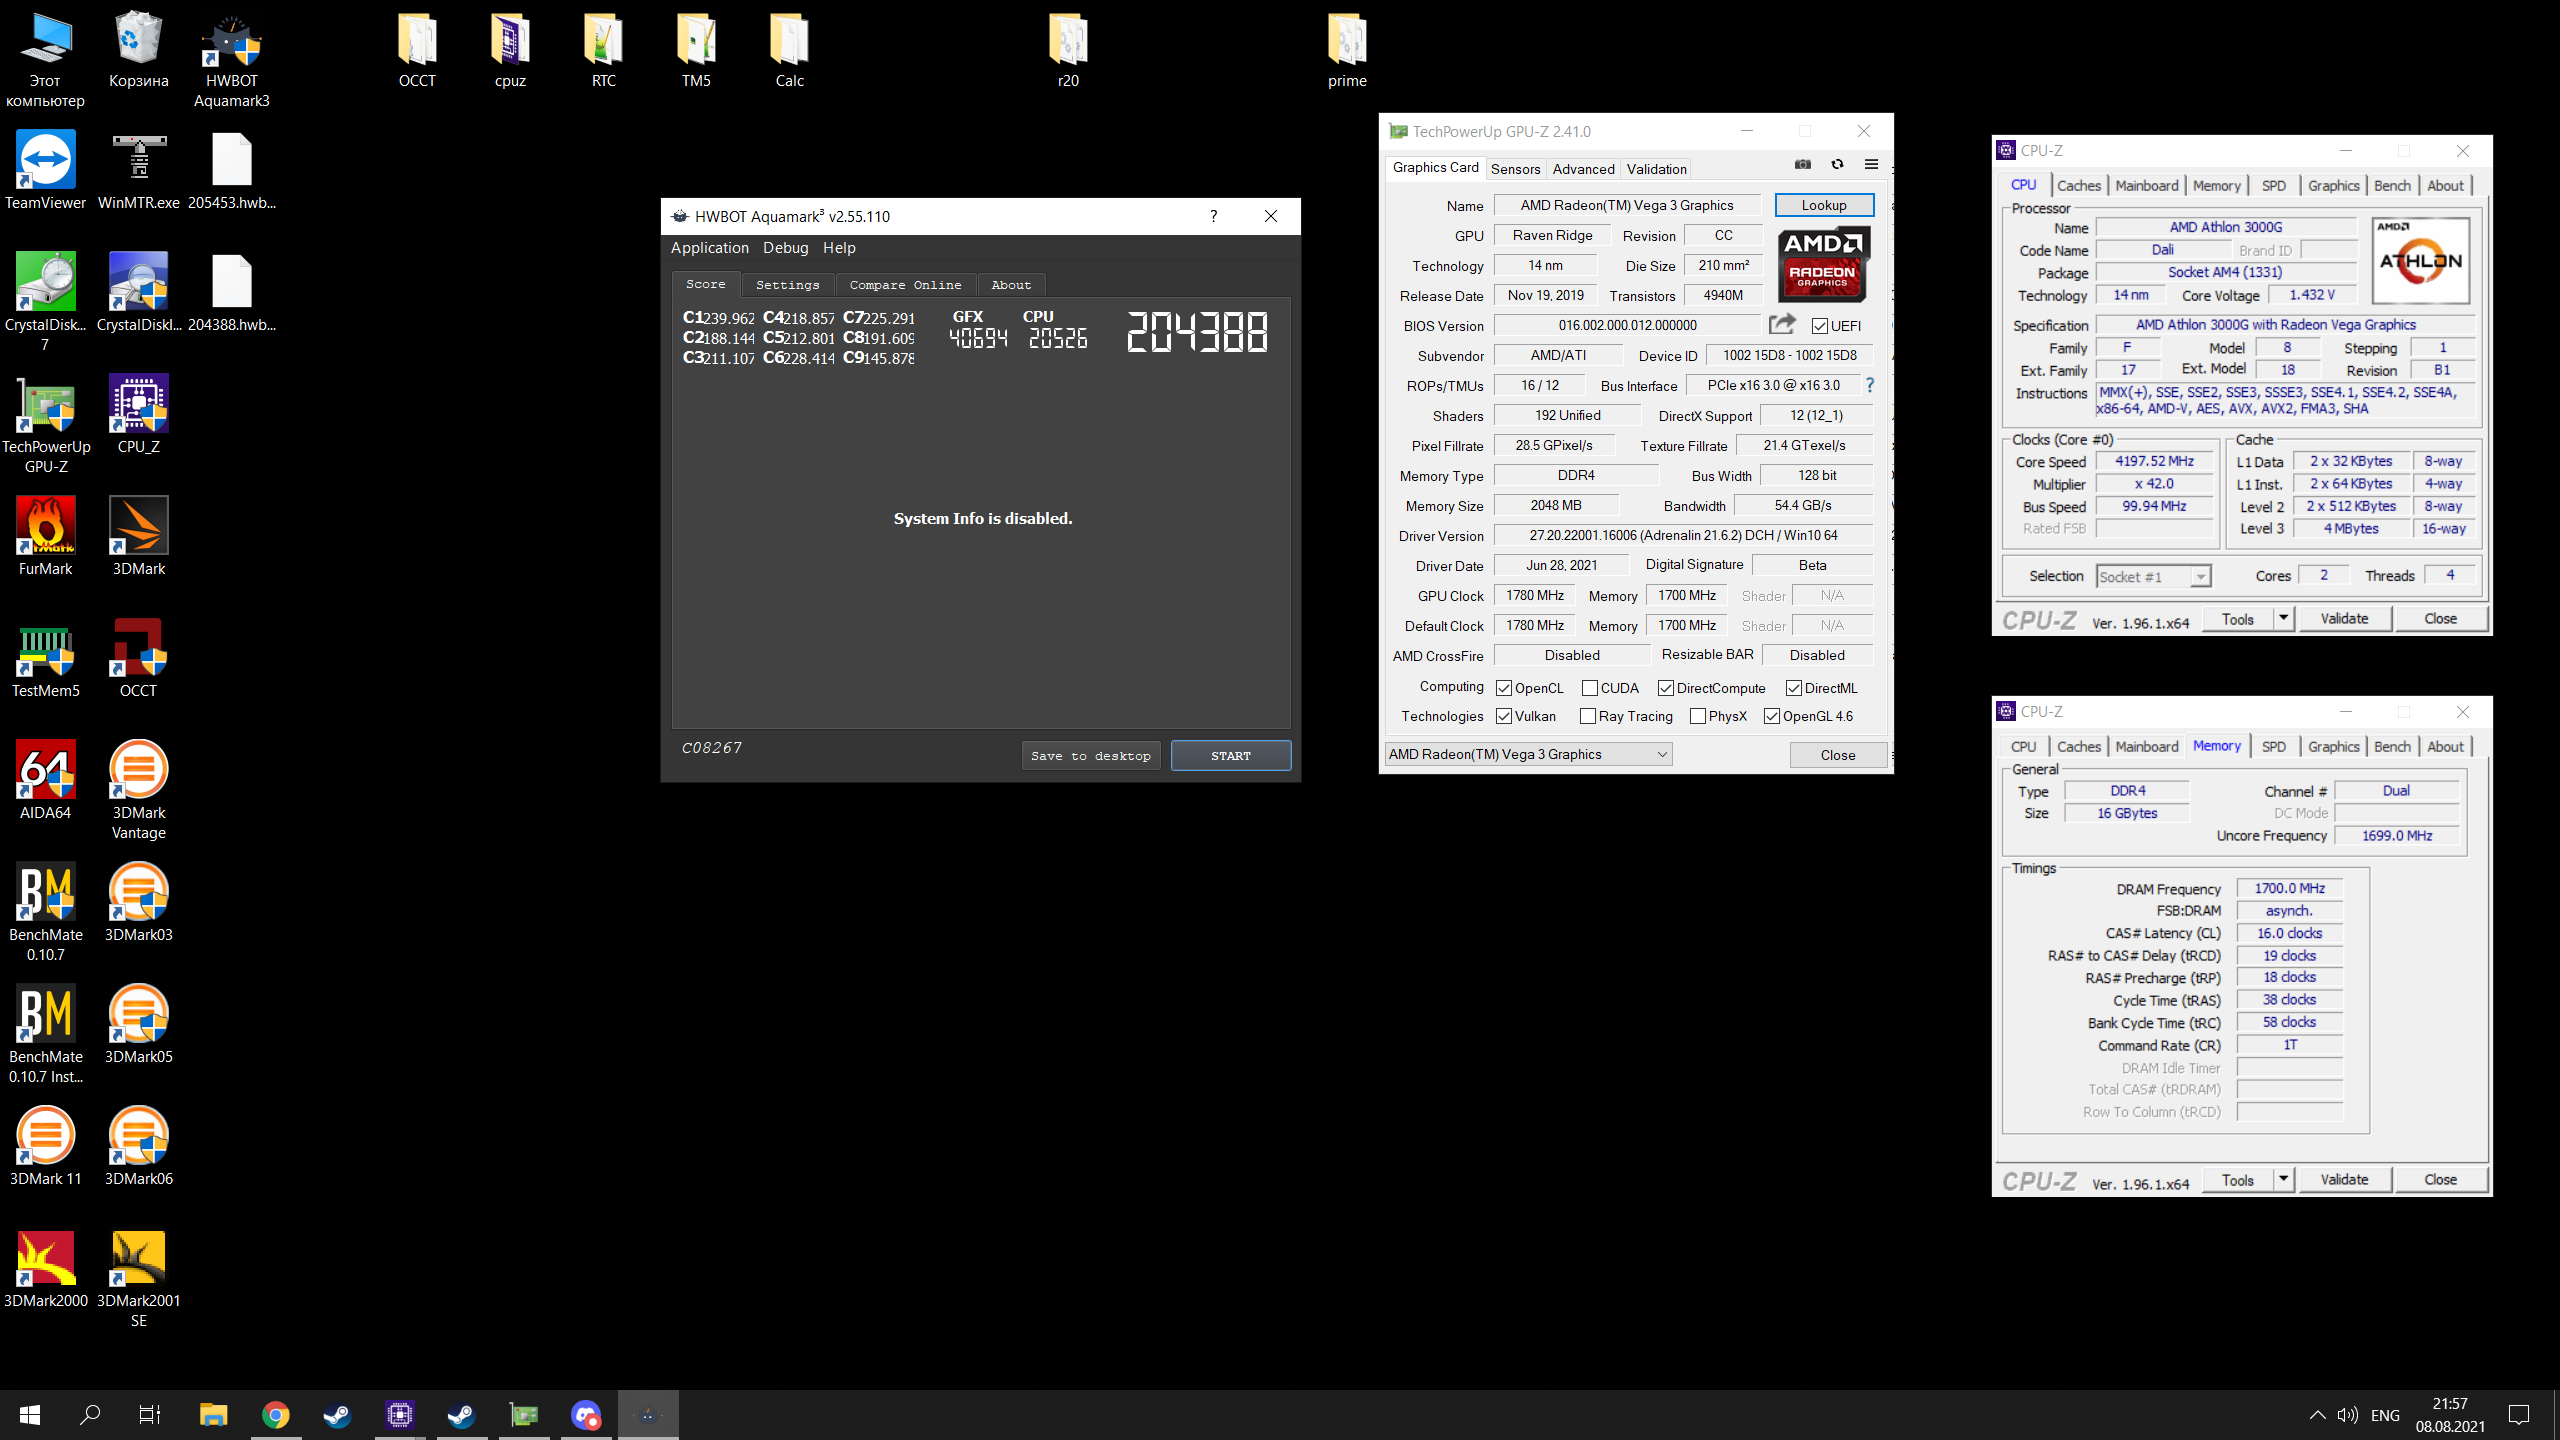
Task: Toggle DirectML checkbox in GPU-Z
Action: 1793,688
